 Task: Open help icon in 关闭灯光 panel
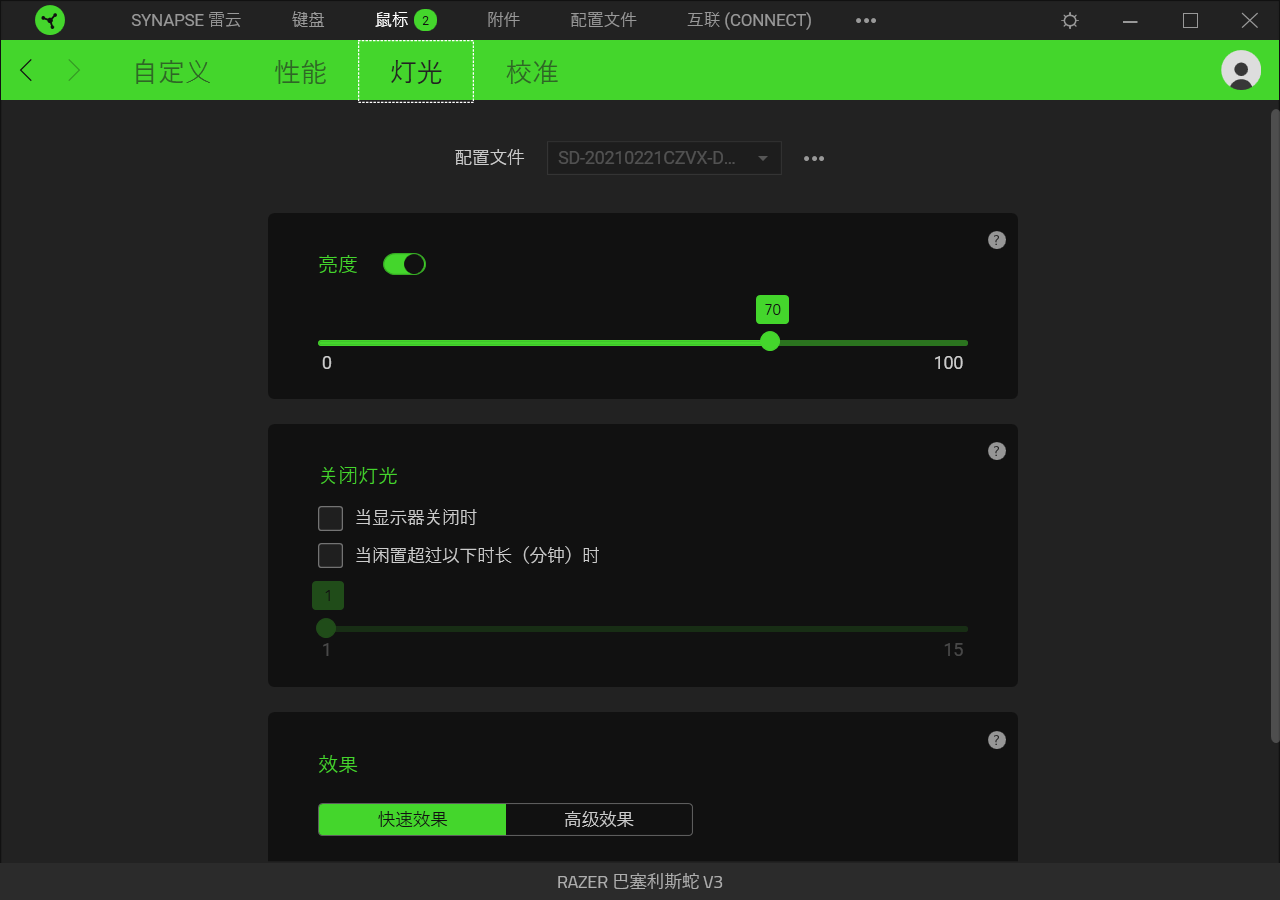(997, 451)
